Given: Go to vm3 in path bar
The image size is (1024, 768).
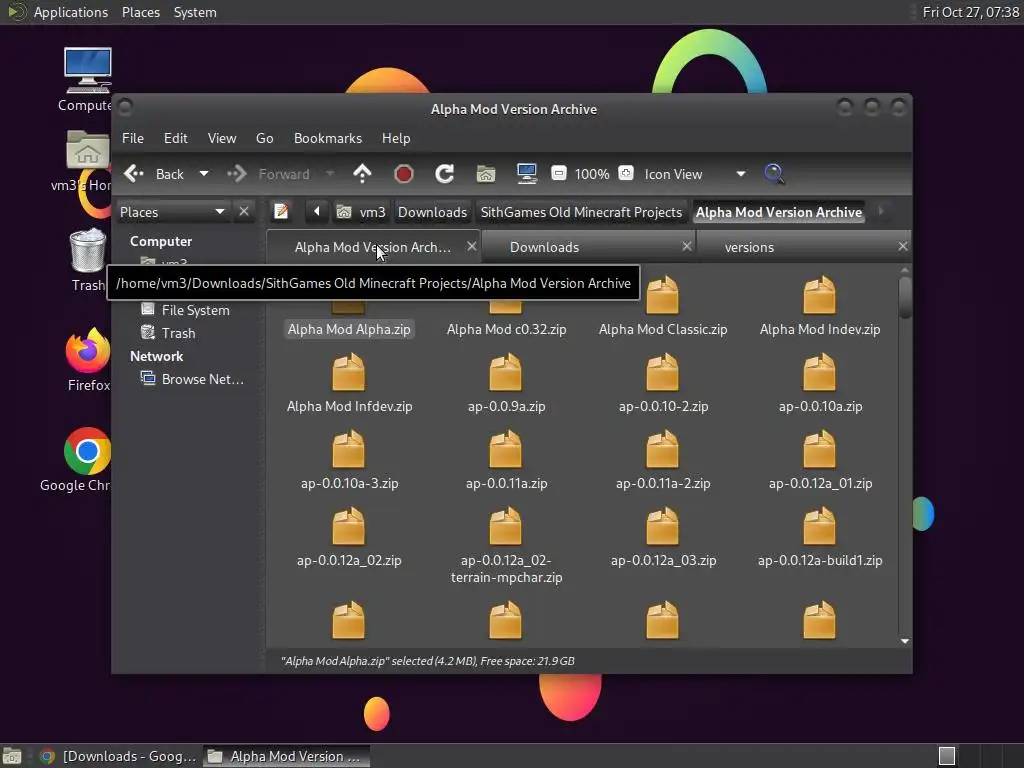Looking at the screenshot, I should point(362,212).
